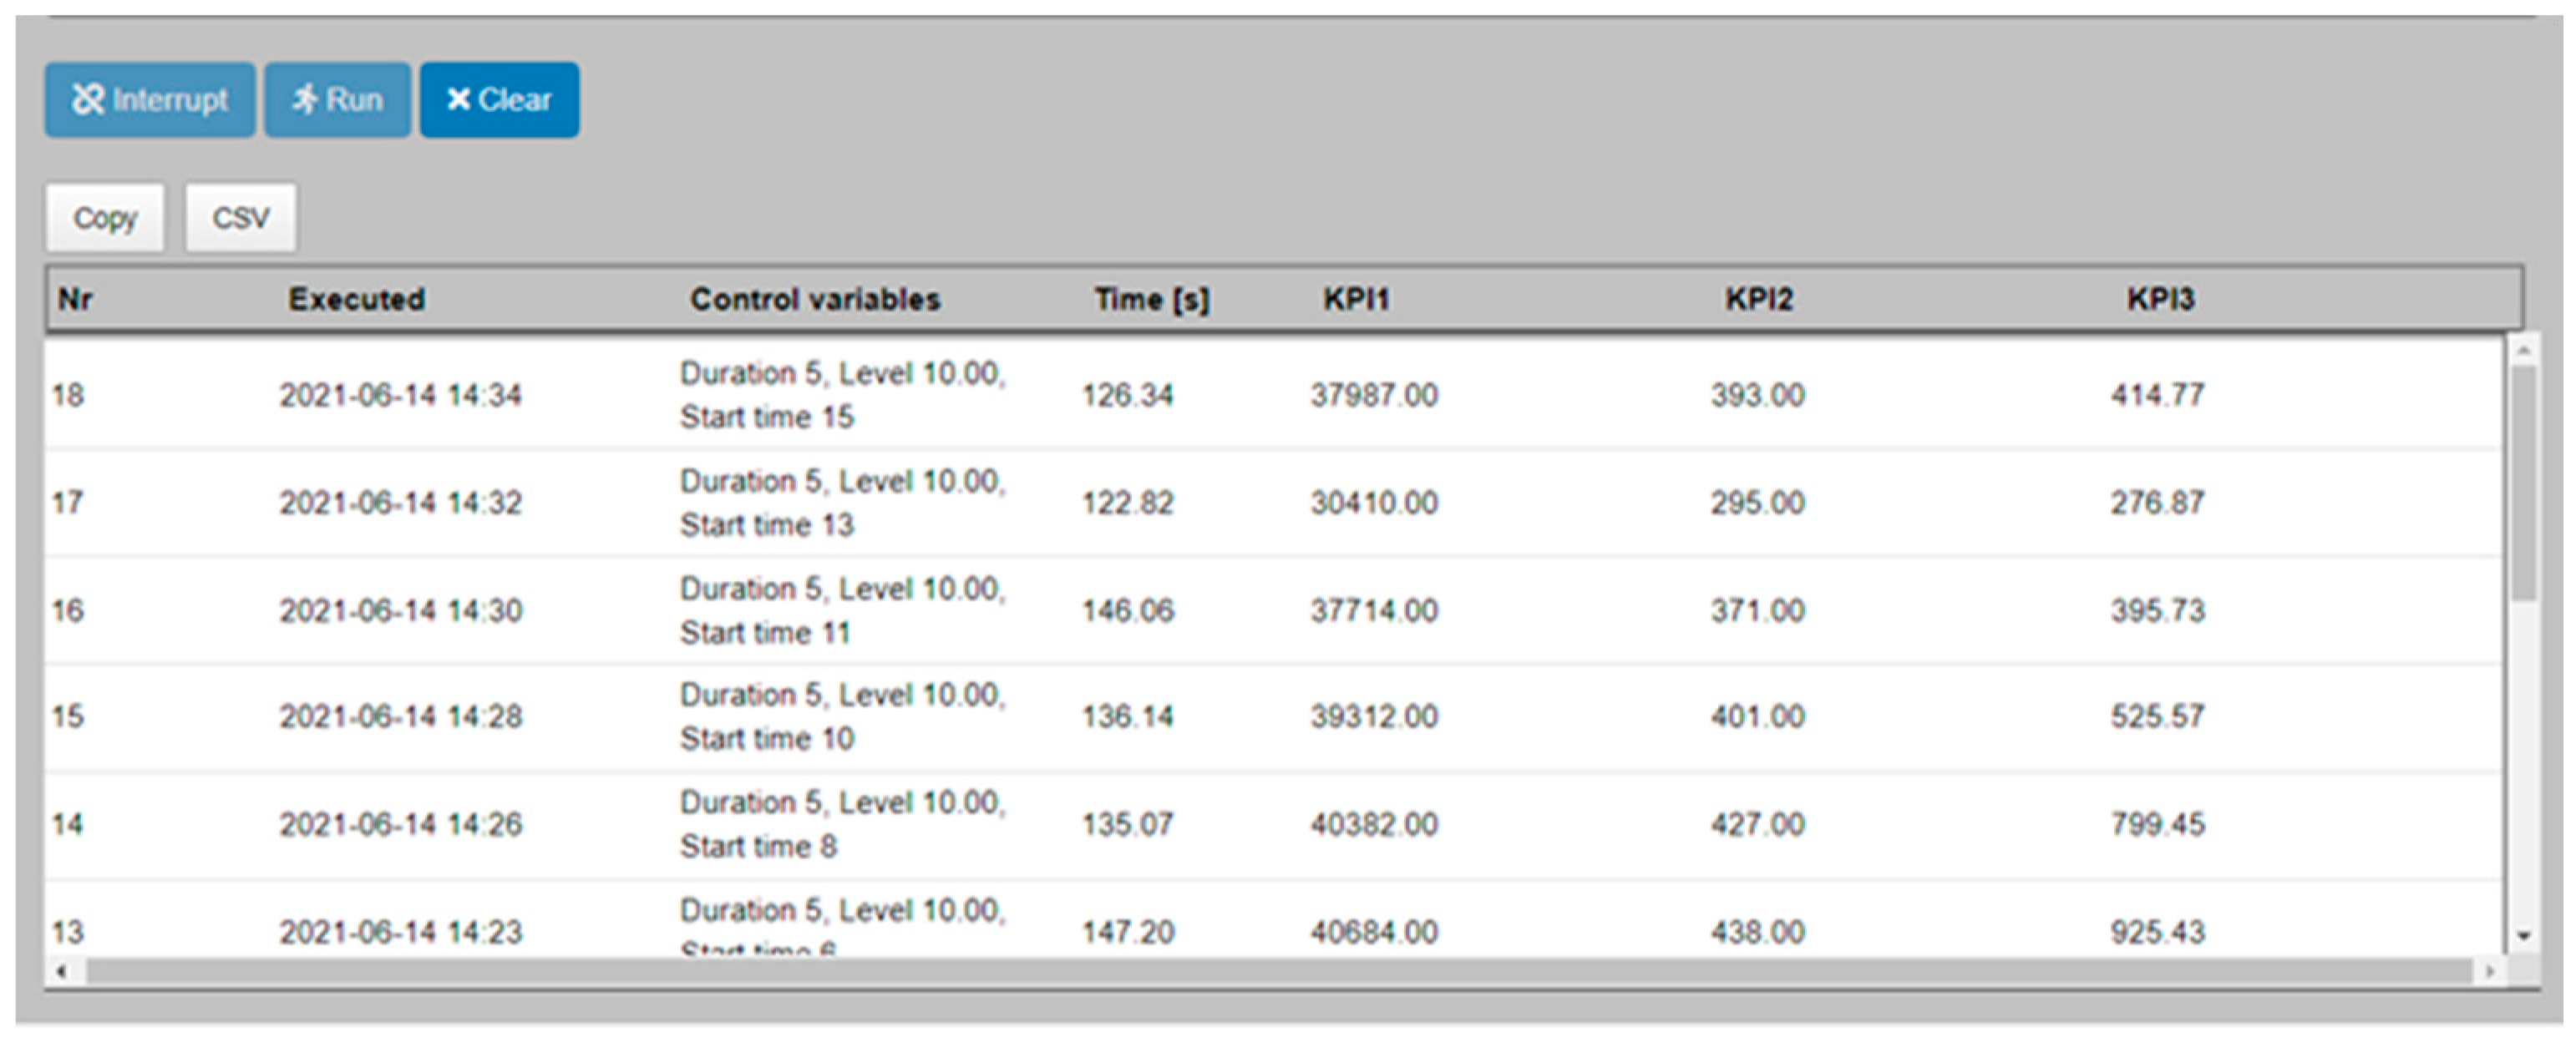Screen dimensions: 2576x1042
Task: Click vertical scrollbar down arrow
Action: click(x=2523, y=937)
